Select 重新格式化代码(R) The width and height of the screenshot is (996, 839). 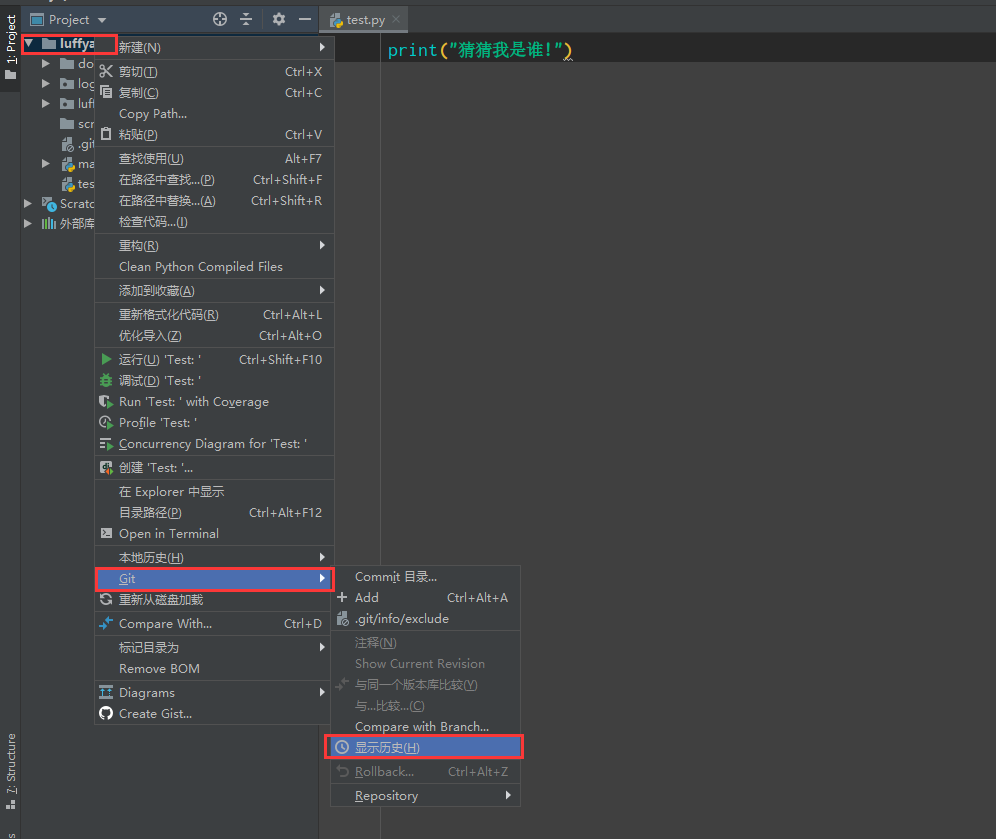point(214,315)
